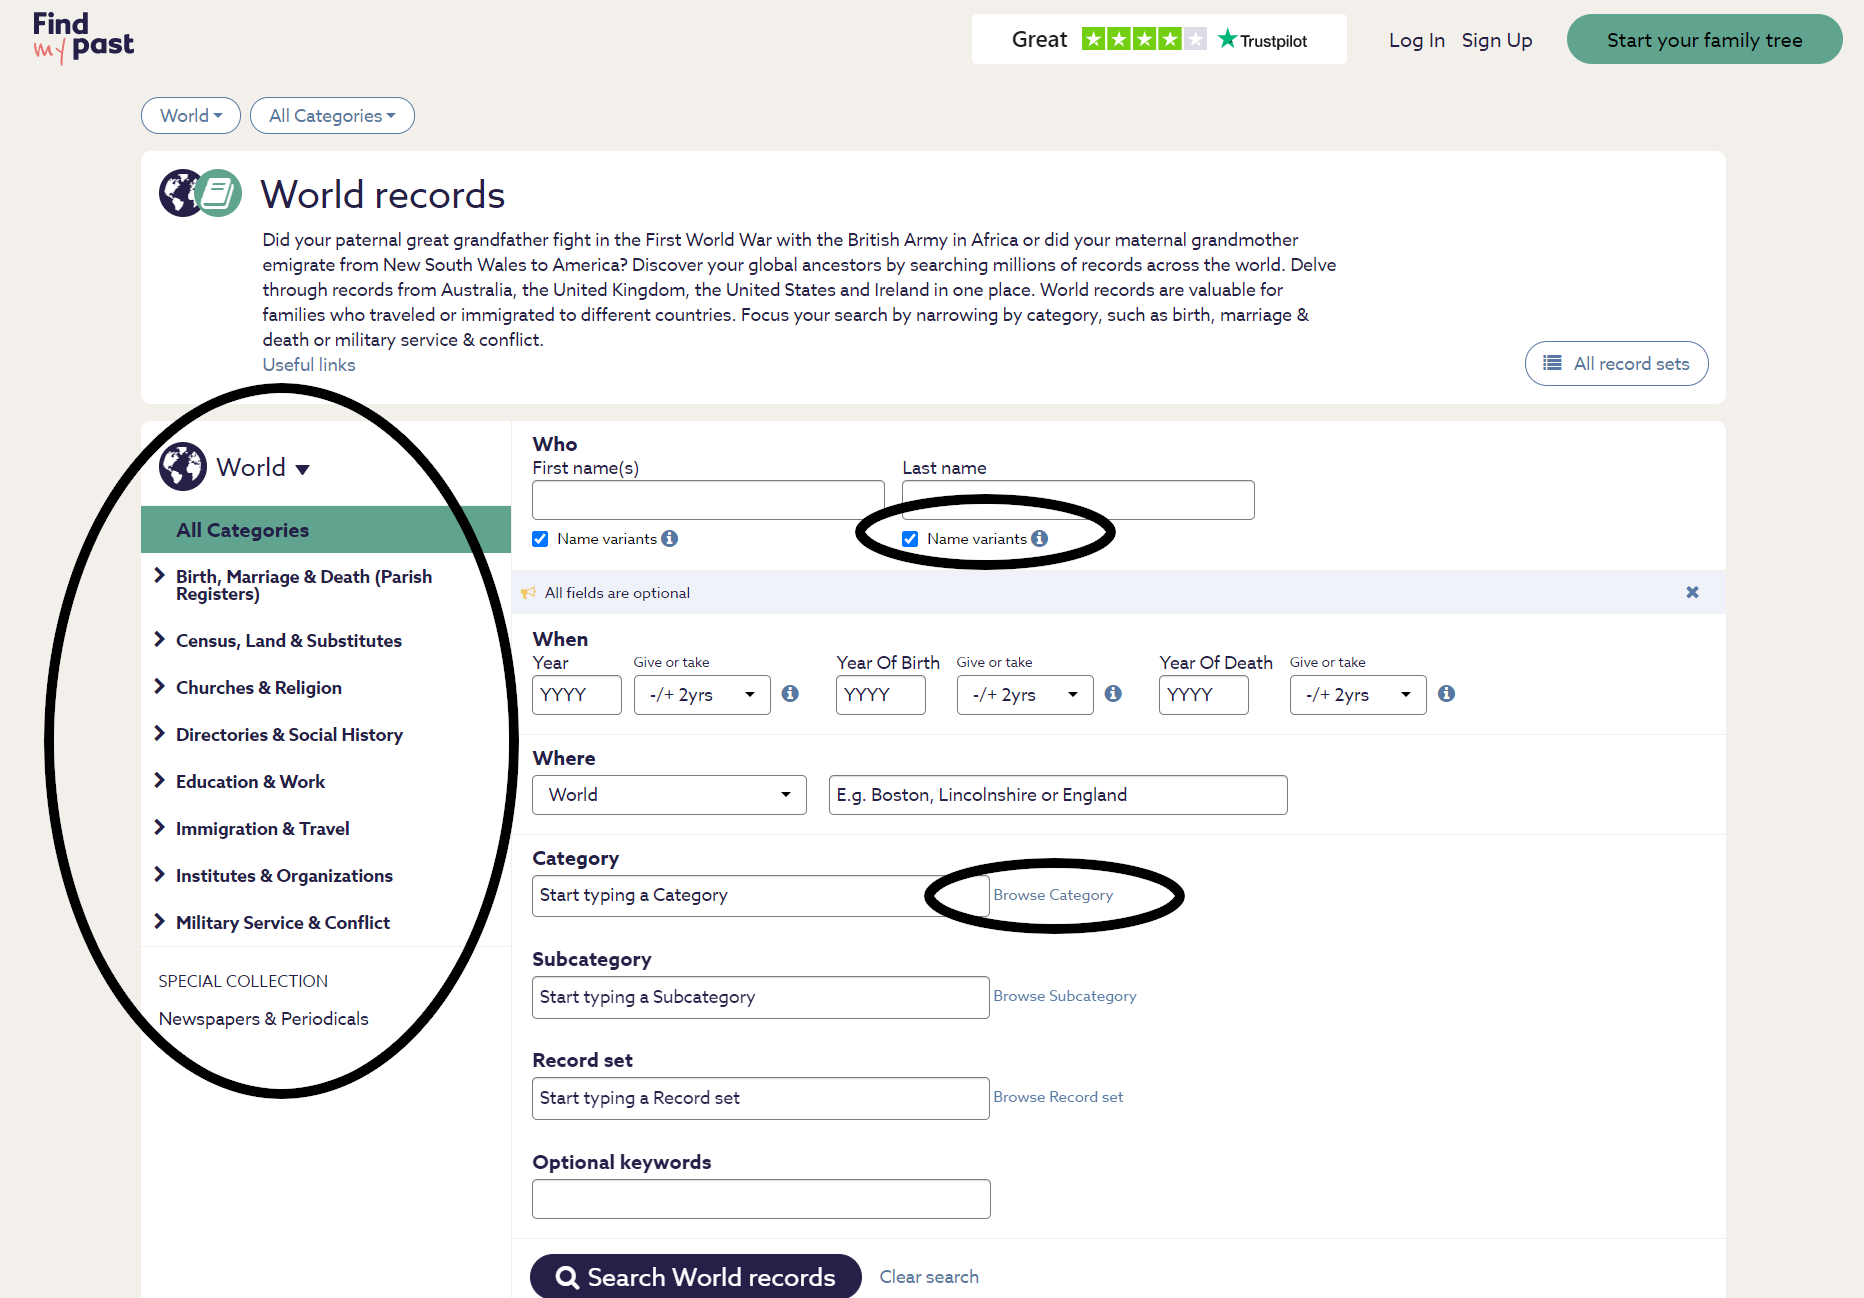Viewport: 1864px width, 1298px height.
Task: Select Military Service & Conflict category
Action: pos(283,923)
